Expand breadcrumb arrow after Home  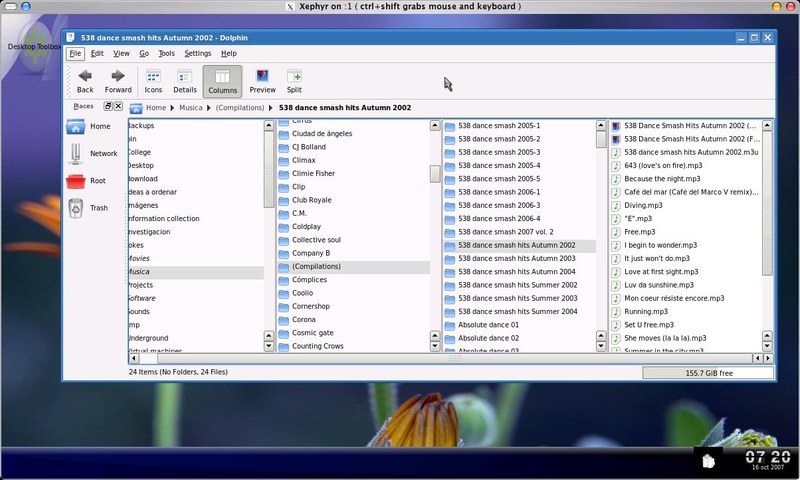click(173, 107)
